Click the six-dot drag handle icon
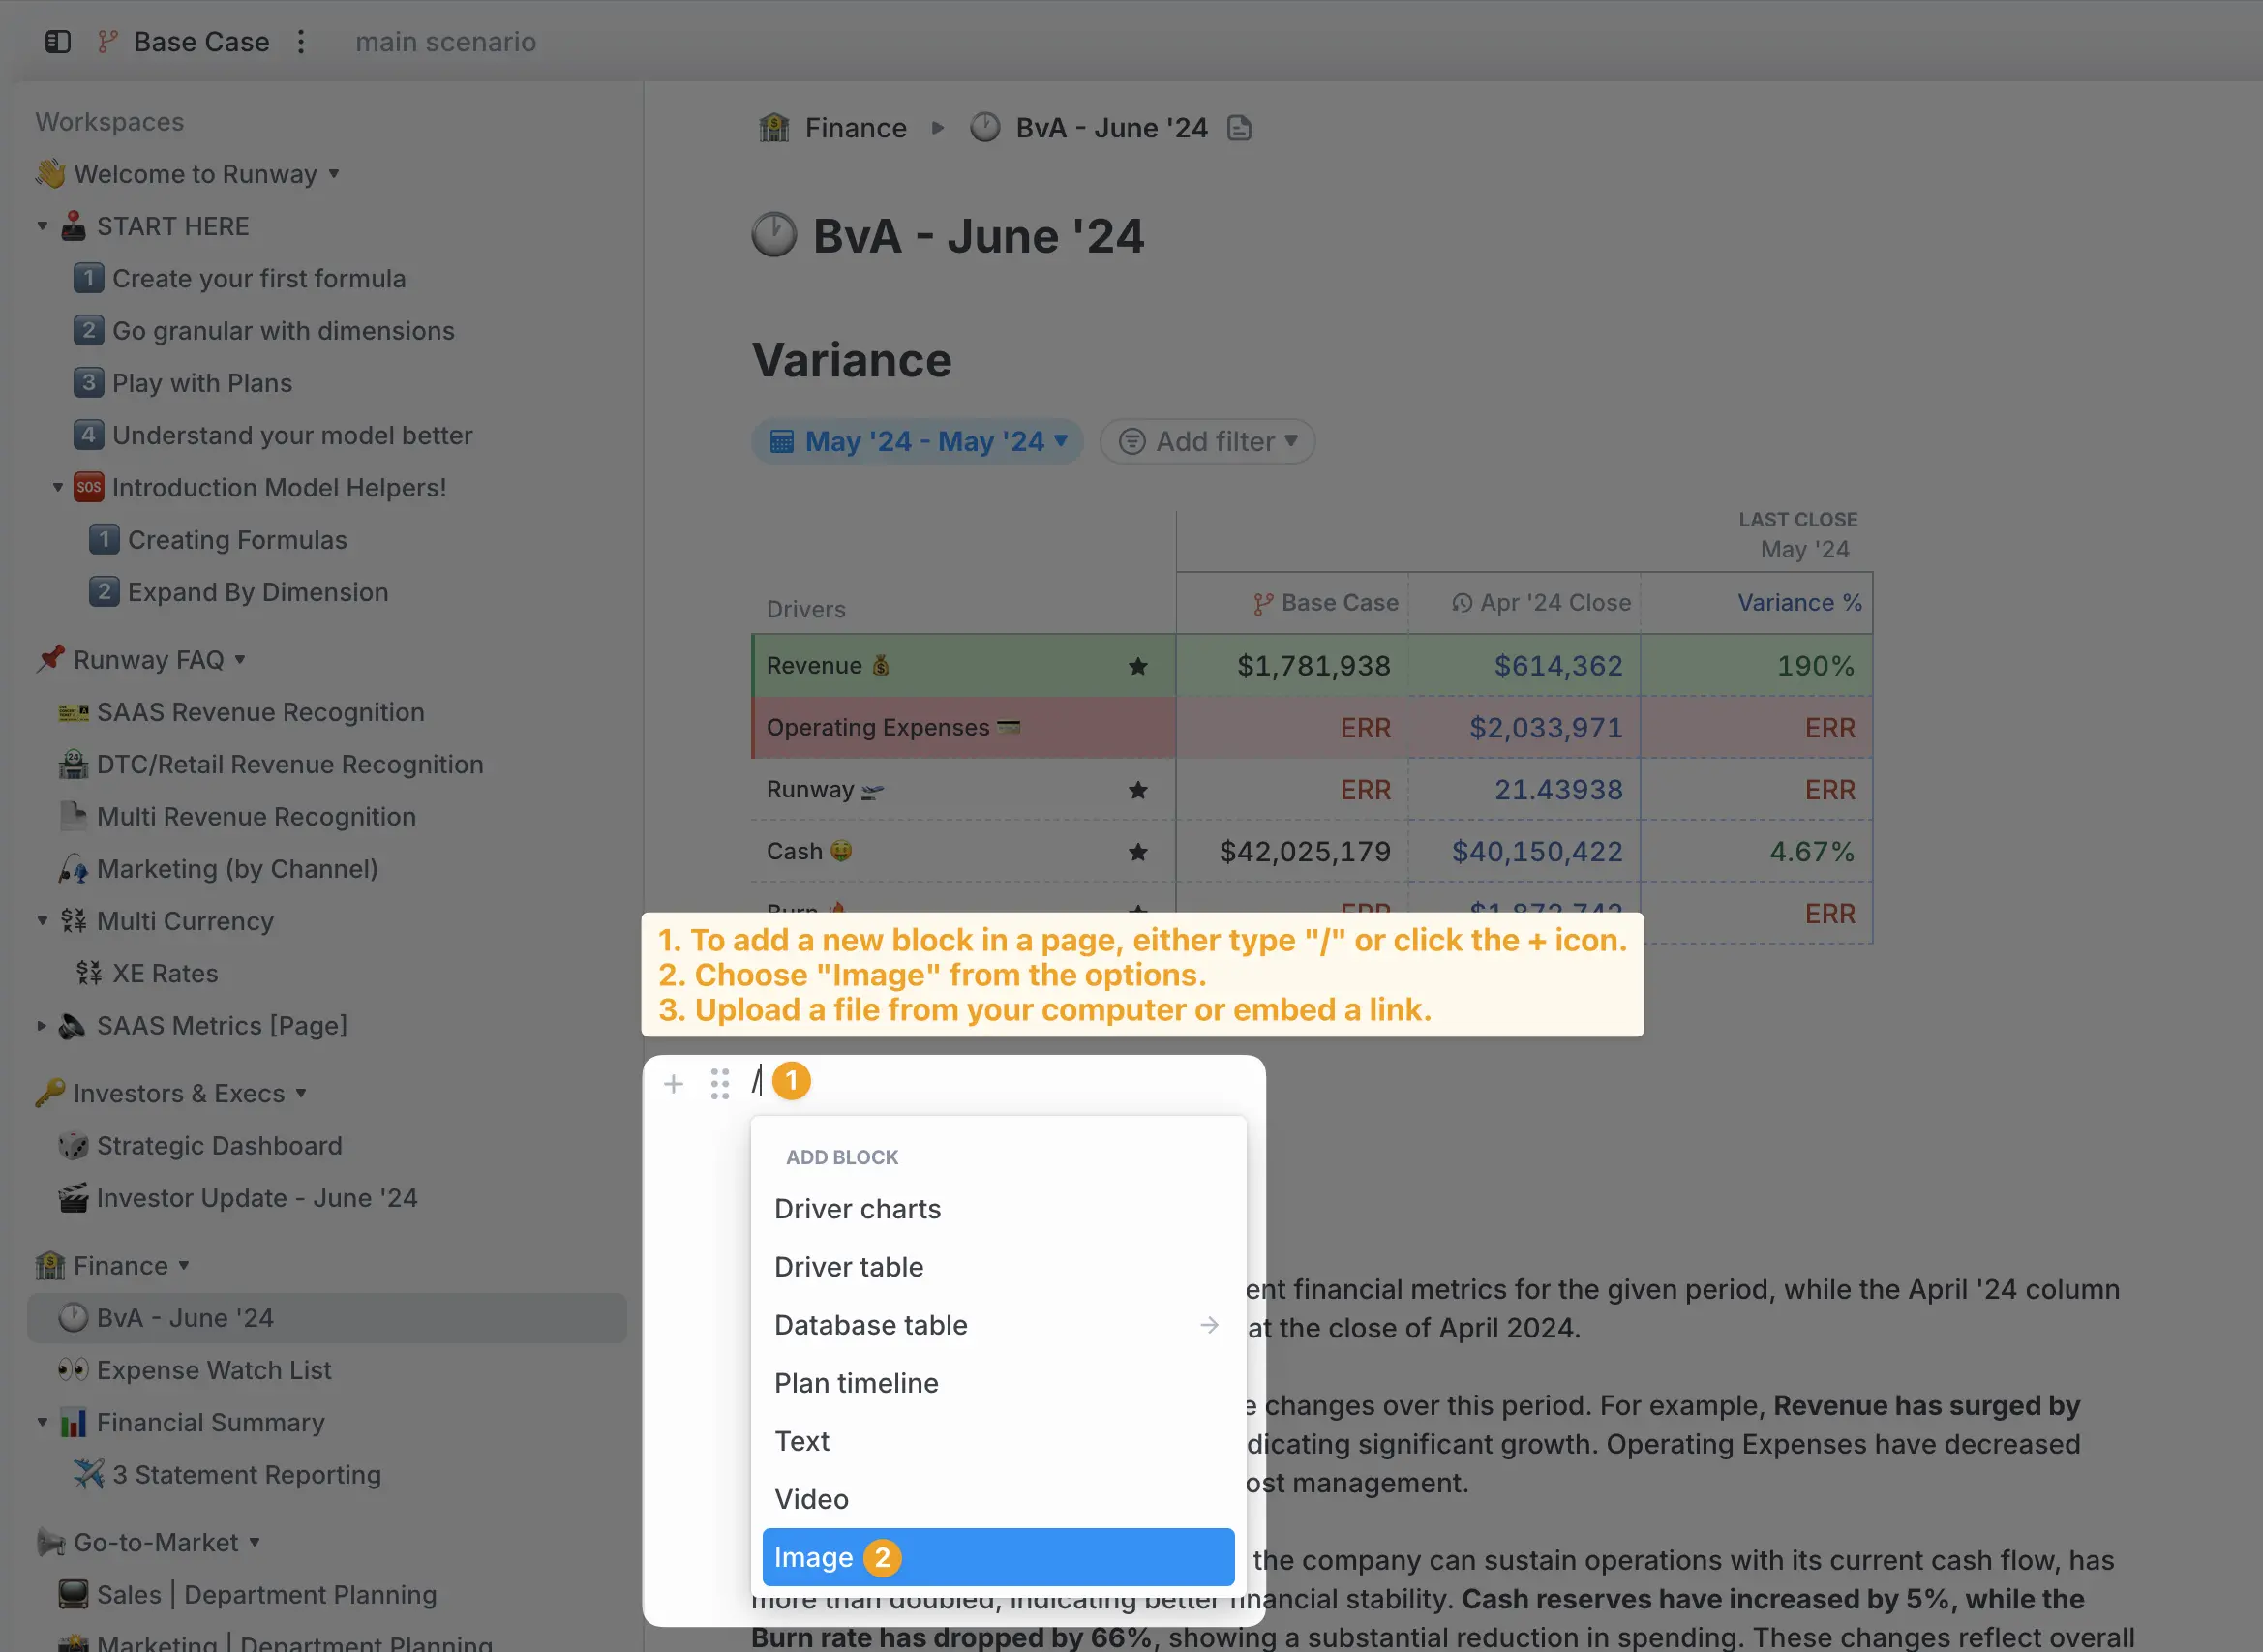 [x=720, y=1083]
